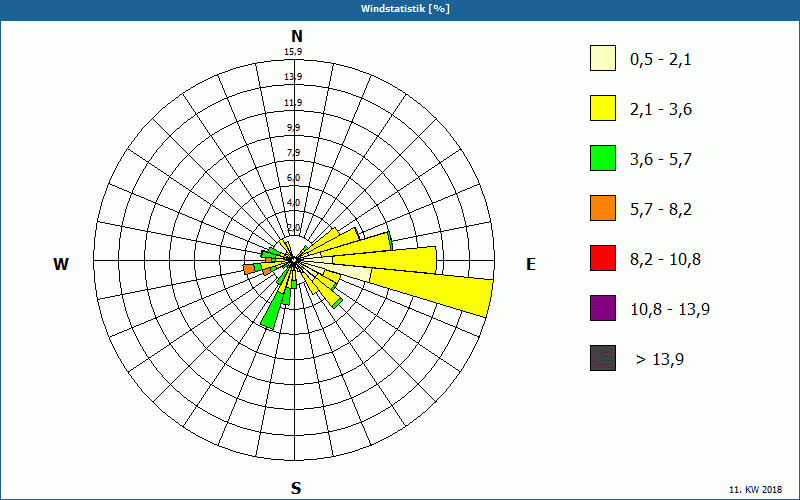The width and height of the screenshot is (800, 500).
Task: Click the purple 10,8 - 13,9 legend swatch
Action: coord(603,308)
